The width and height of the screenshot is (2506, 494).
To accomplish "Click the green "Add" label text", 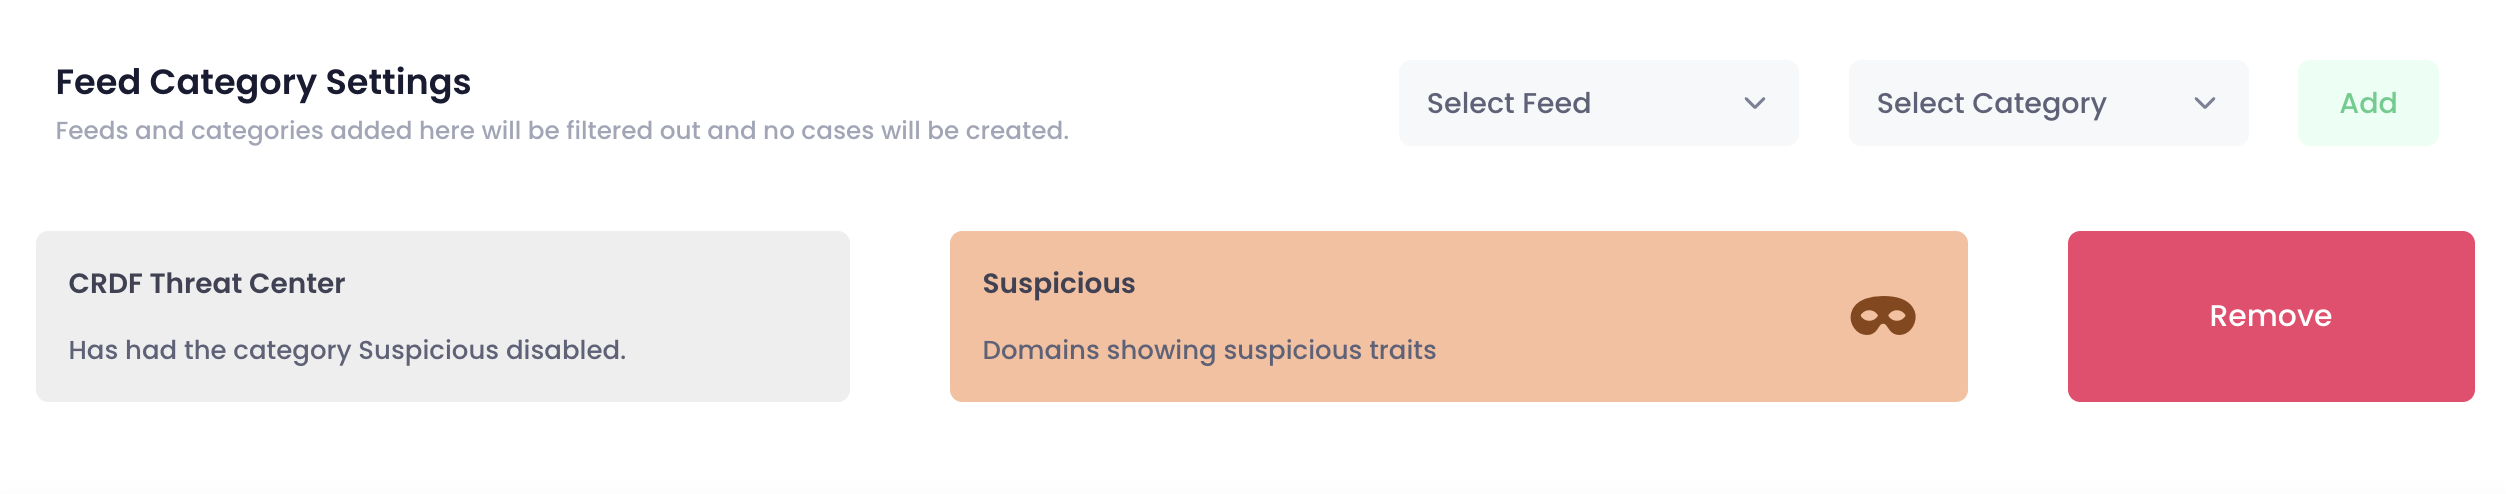I will (x=2368, y=103).
